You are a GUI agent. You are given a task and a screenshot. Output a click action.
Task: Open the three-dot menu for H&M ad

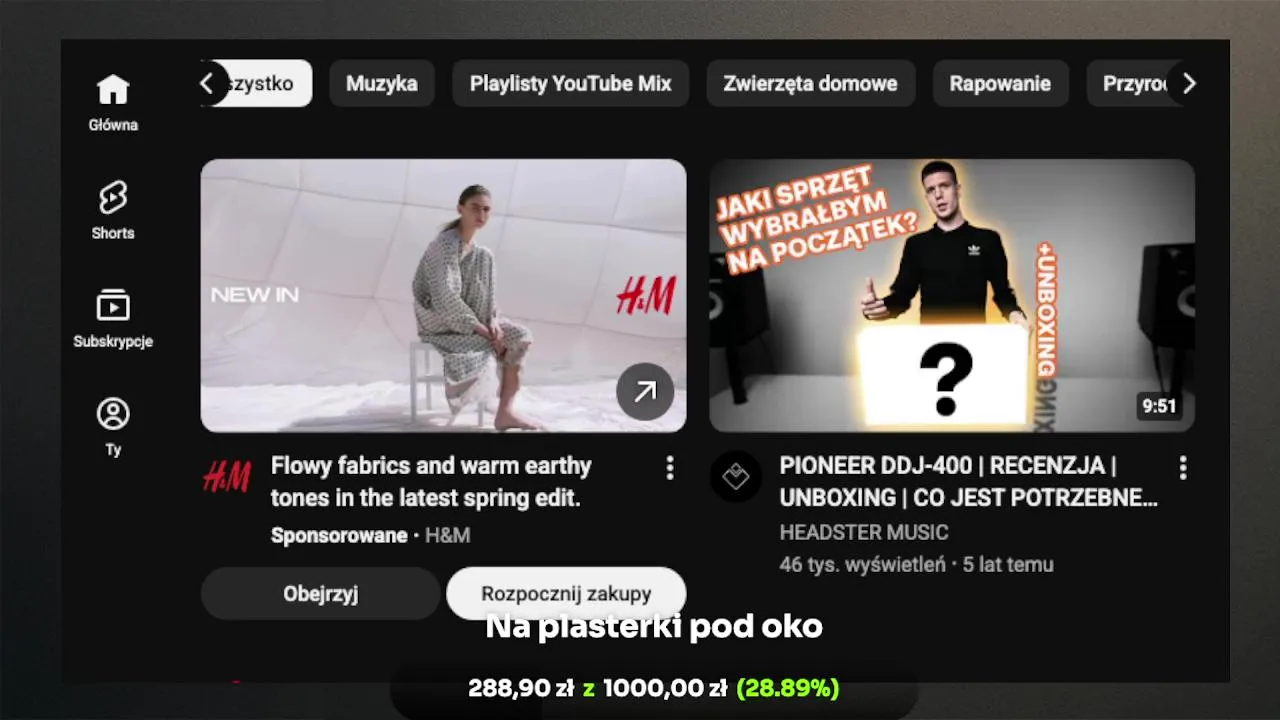[x=670, y=467]
